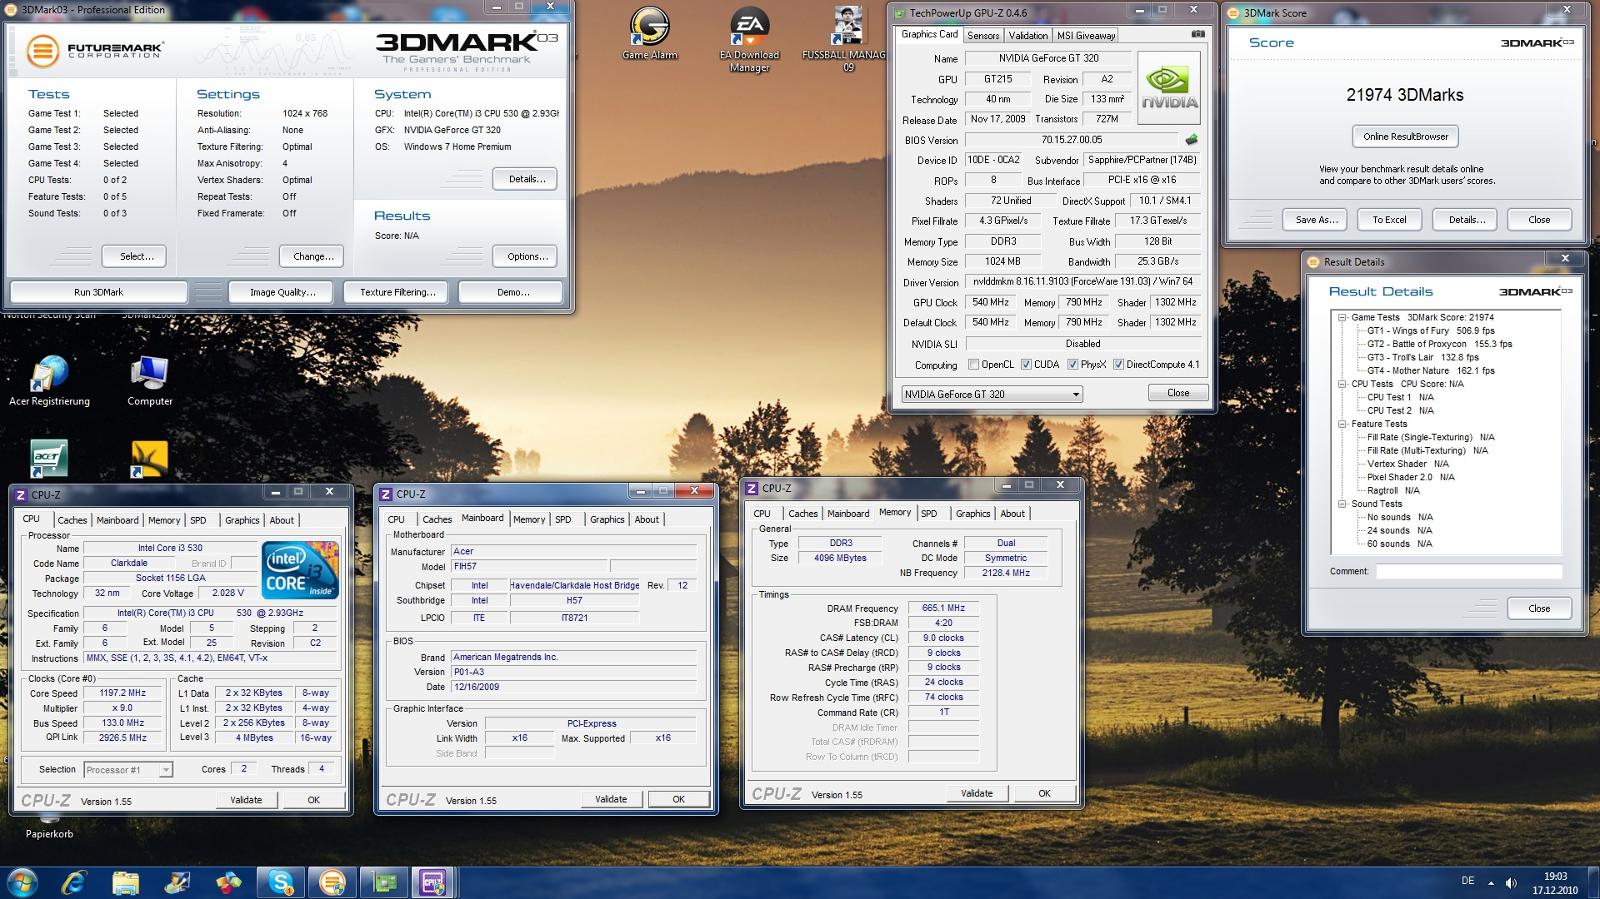Screen dimensions: 1600x899
Task: Click the Image Quality... button
Action: pos(283,292)
